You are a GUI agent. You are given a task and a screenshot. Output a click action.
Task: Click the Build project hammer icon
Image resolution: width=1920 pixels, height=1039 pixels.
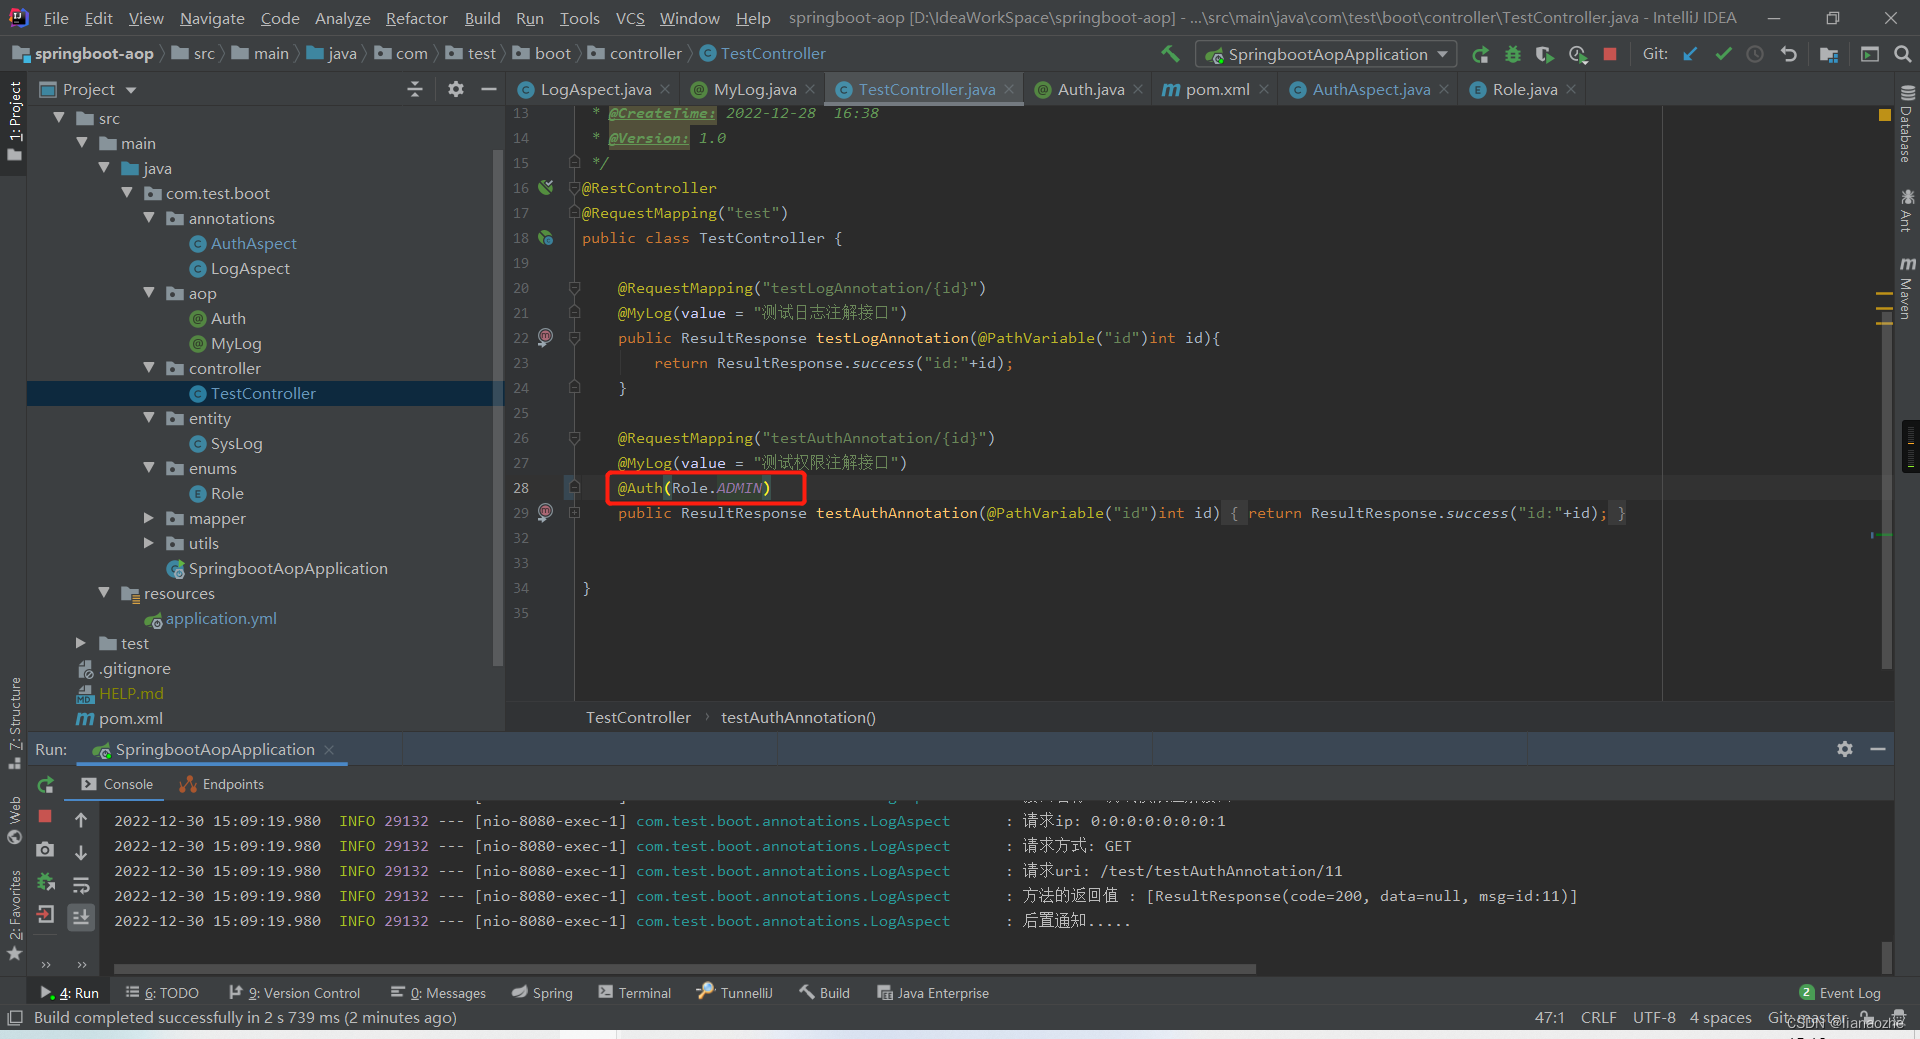[1170, 54]
